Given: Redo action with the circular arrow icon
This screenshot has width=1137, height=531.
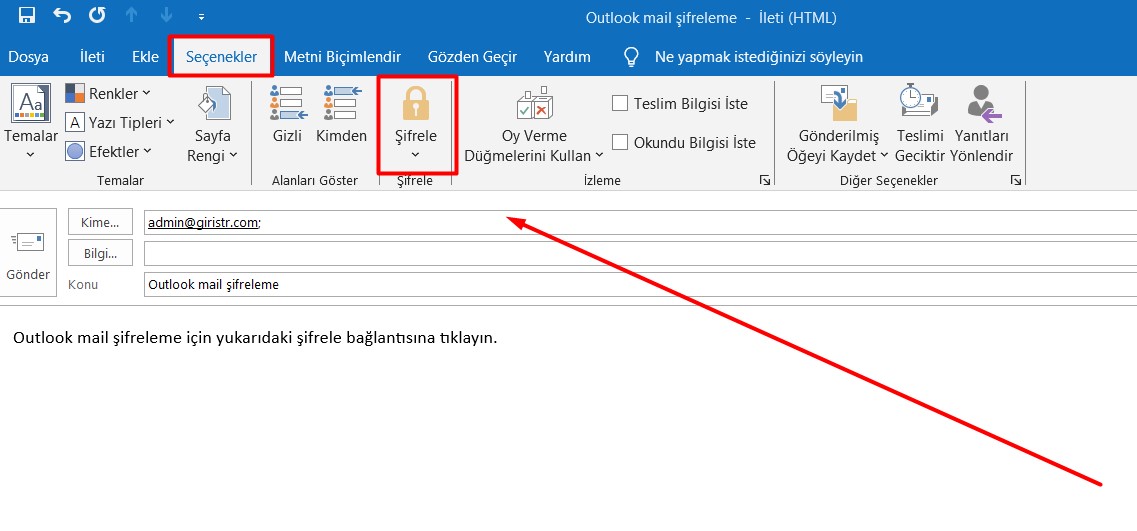Looking at the screenshot, I should click(x=96, y=16).
